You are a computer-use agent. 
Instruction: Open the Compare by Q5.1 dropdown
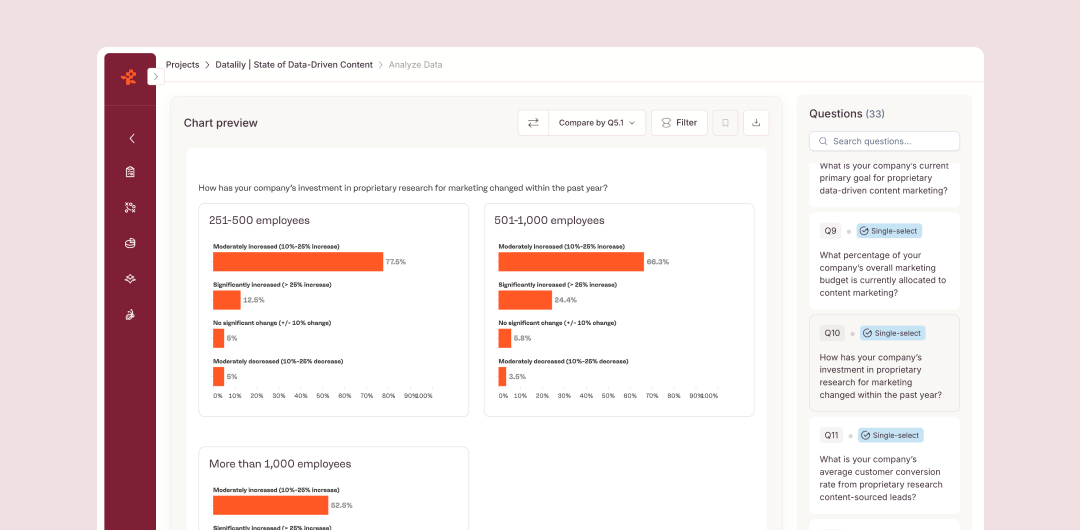pyautogui.click(x=597, y=123)
